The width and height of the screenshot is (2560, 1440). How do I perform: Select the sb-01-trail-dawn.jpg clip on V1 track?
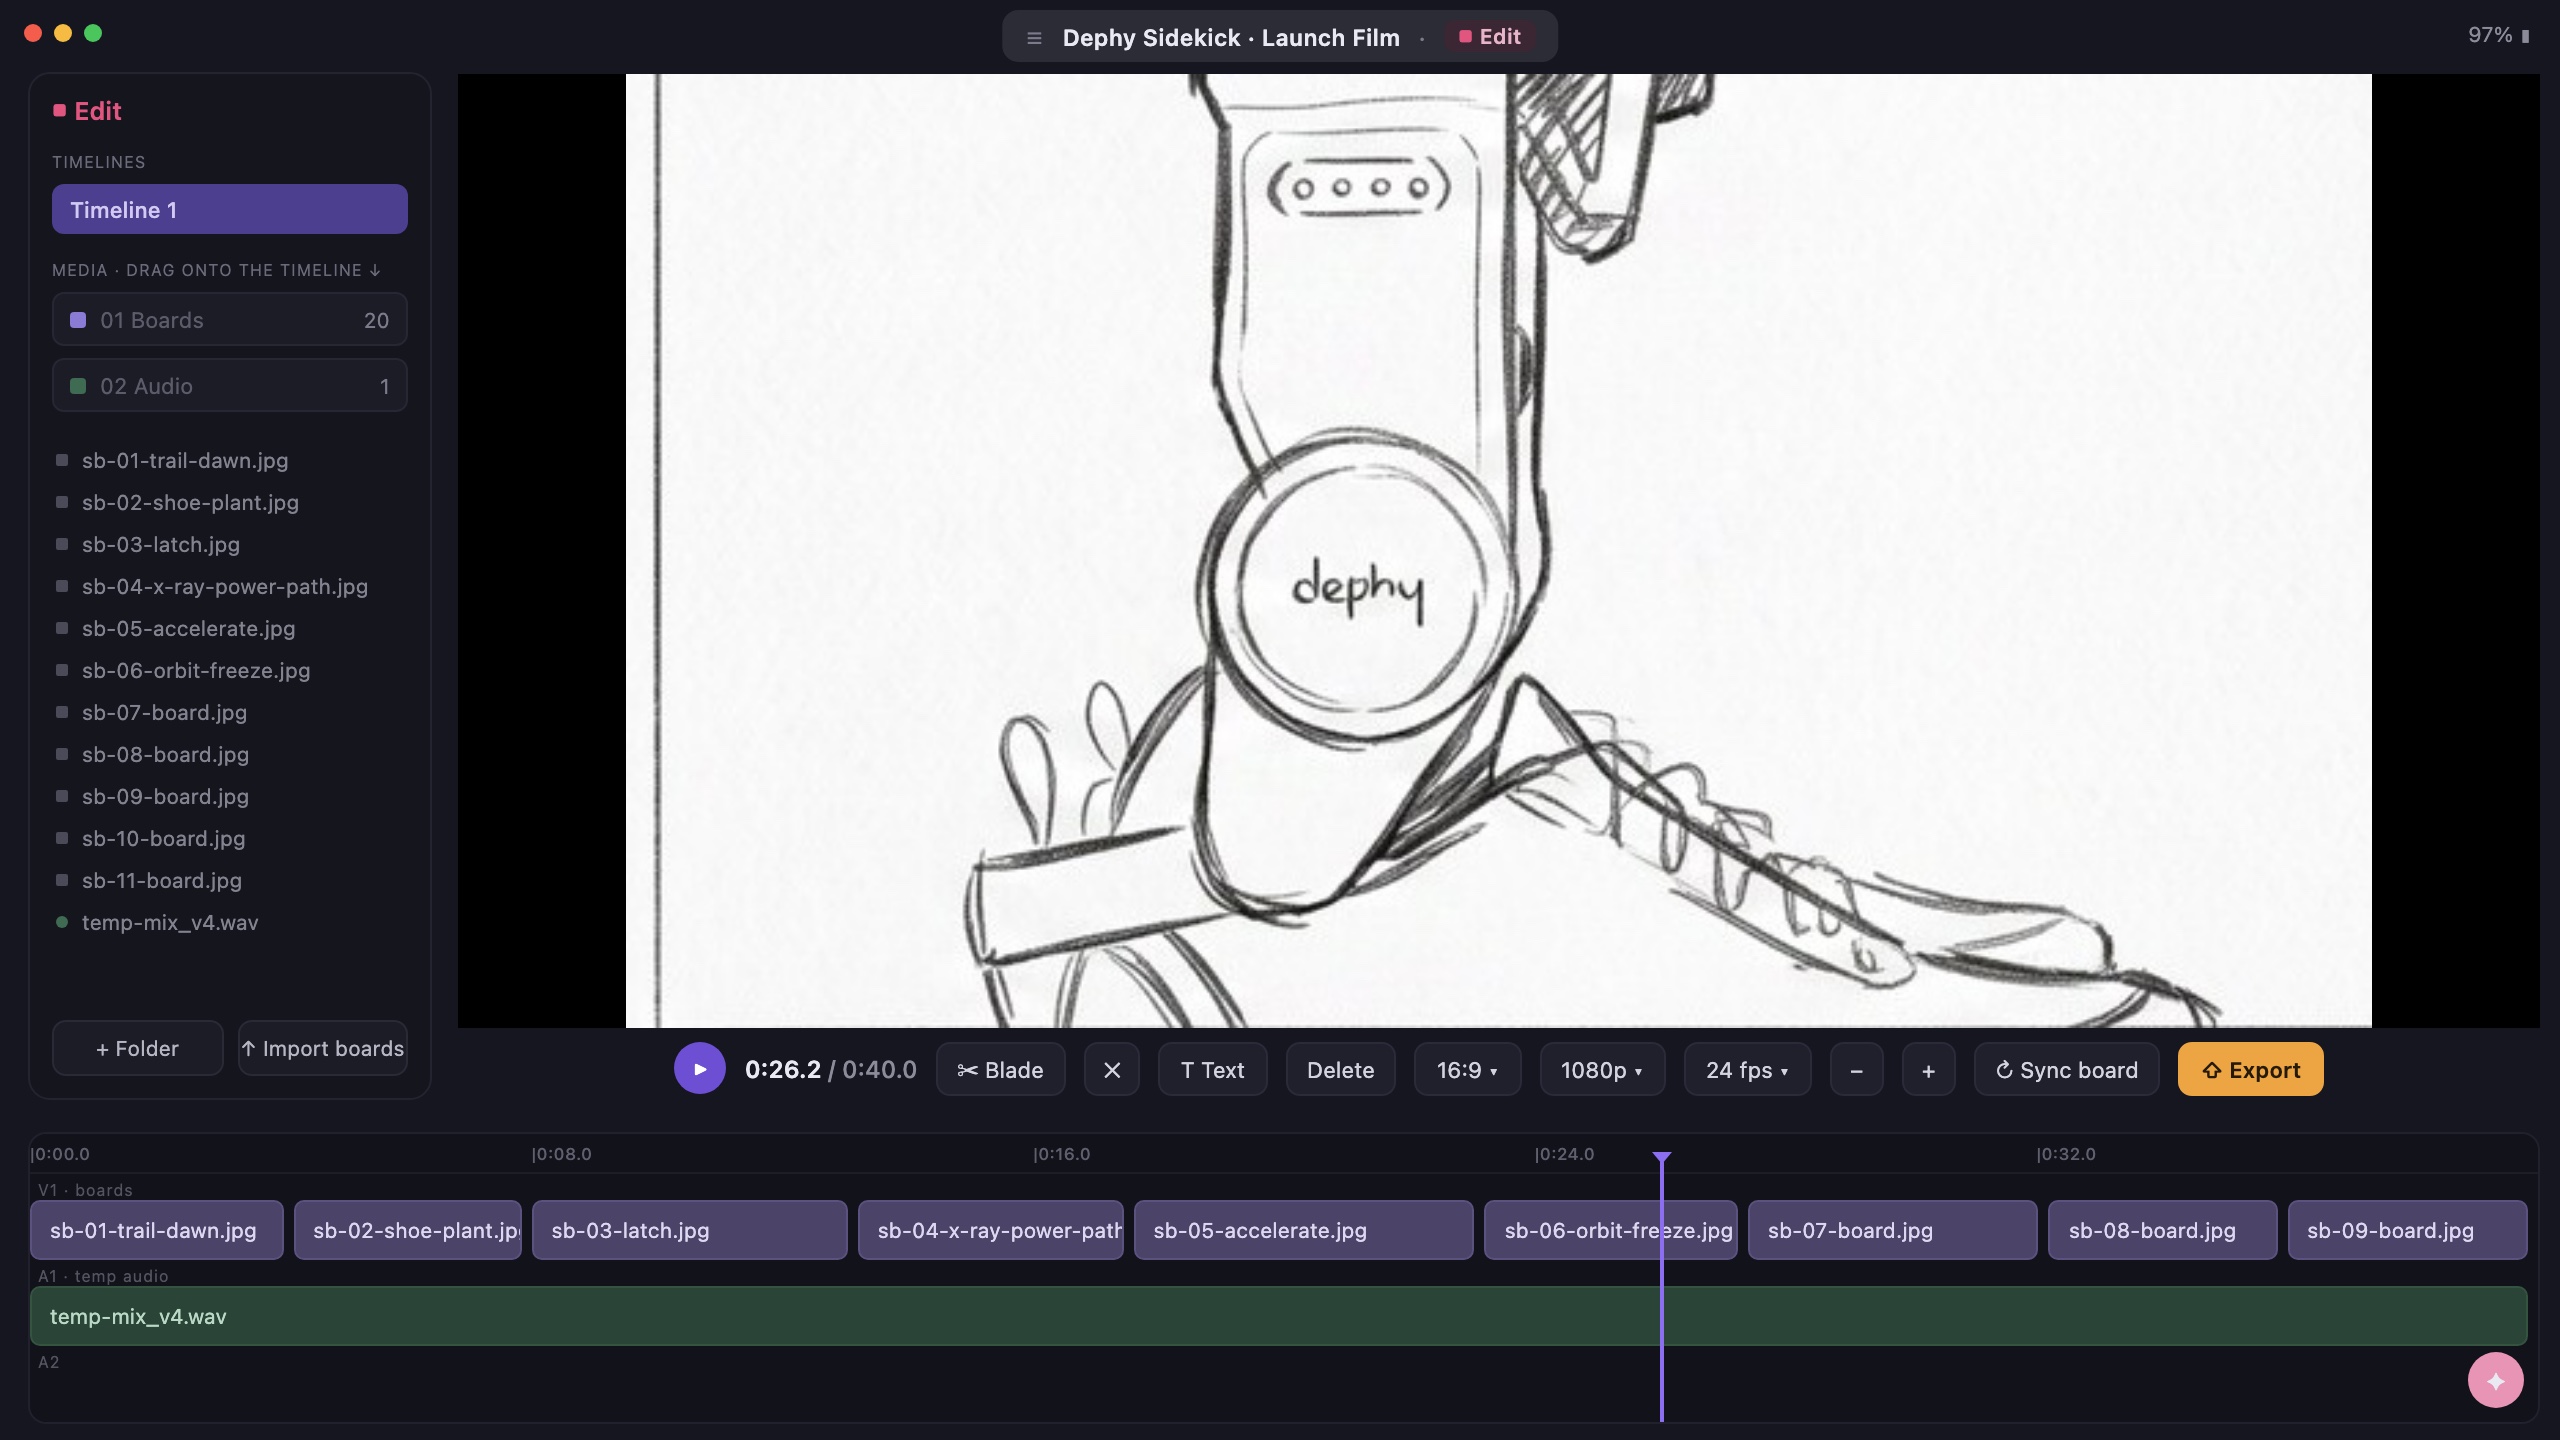[x=157, y=1230]
